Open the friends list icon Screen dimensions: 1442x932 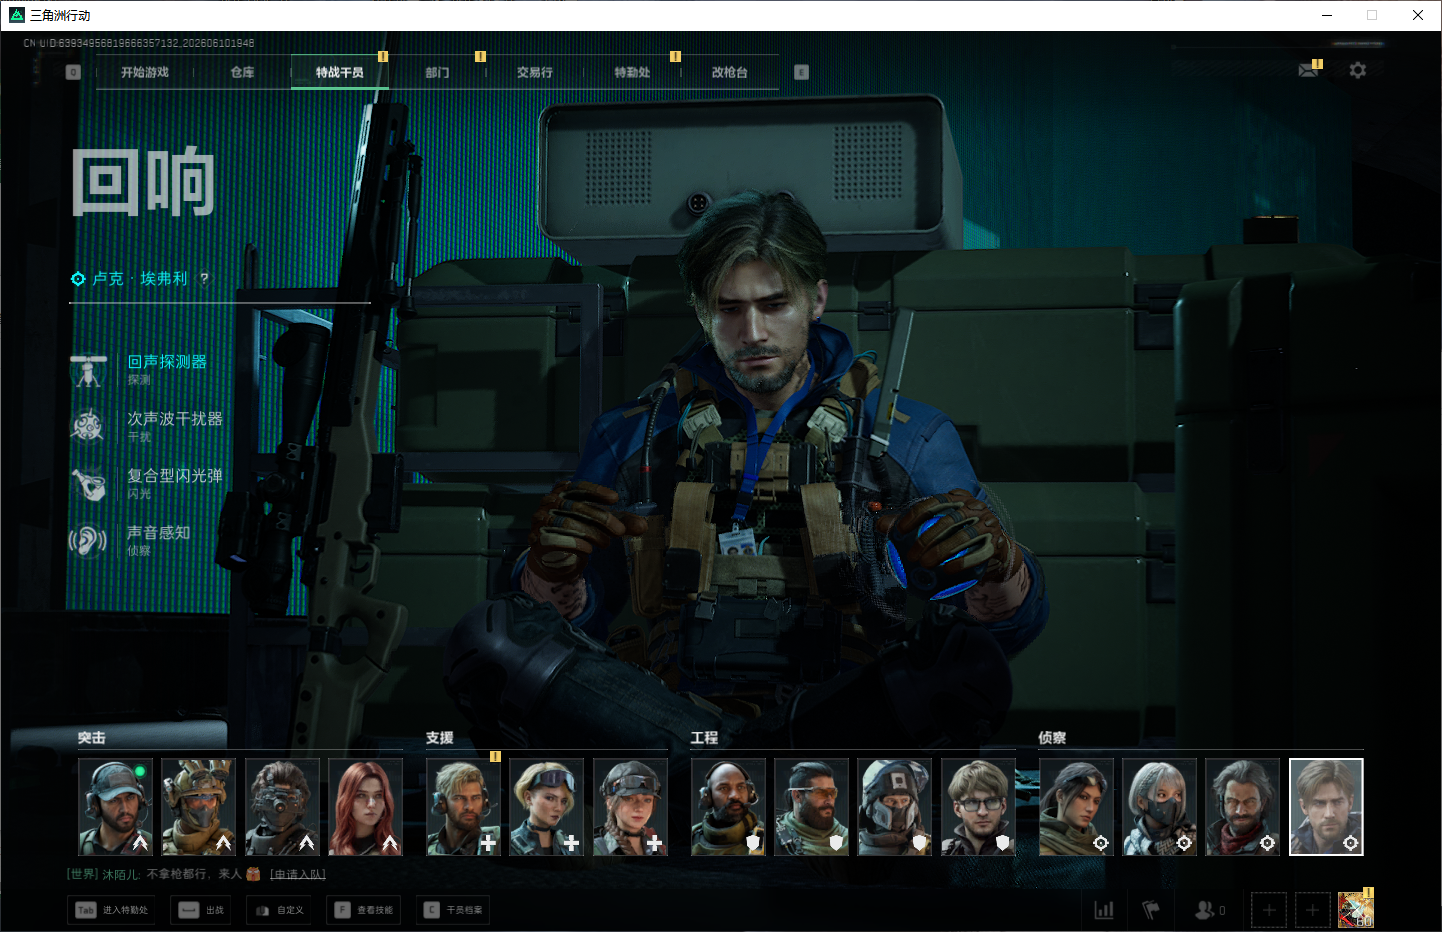click(x=1209, y=910)
